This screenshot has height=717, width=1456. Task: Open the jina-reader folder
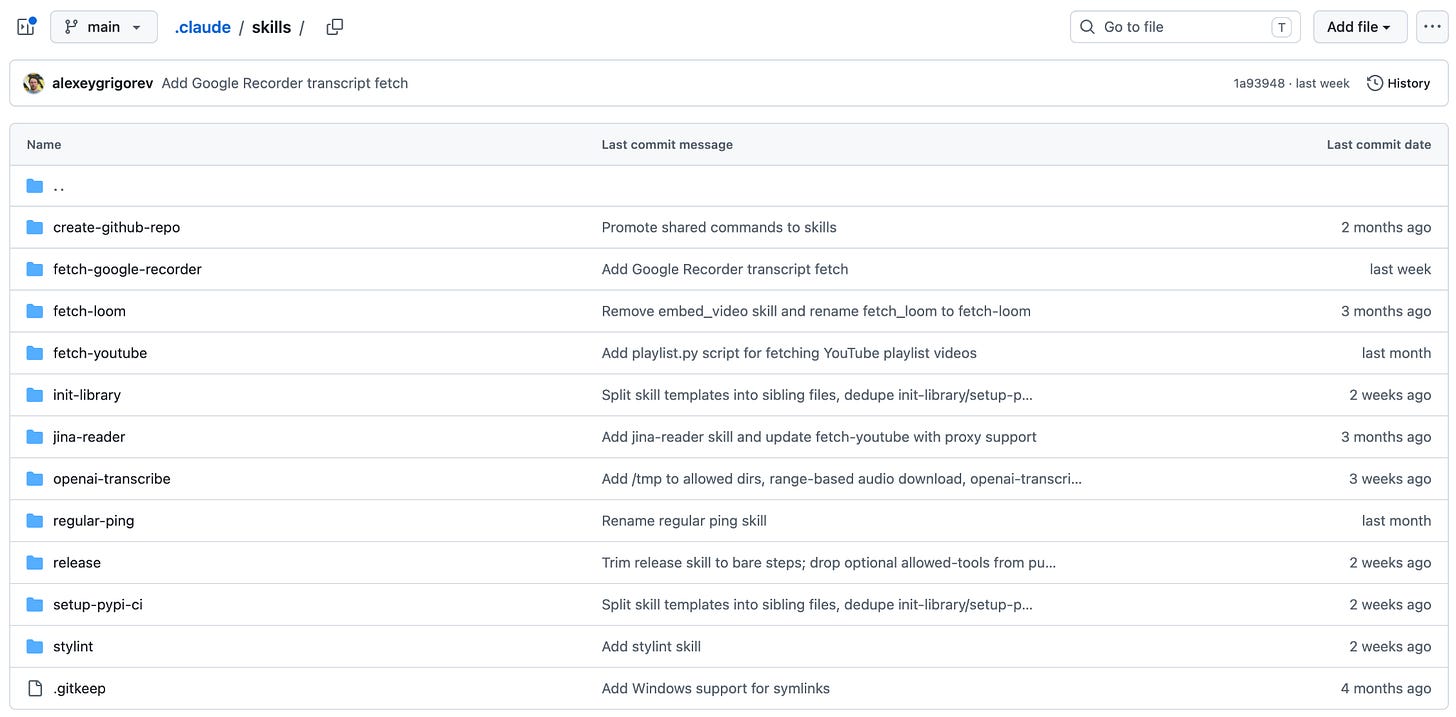point(89,437)
